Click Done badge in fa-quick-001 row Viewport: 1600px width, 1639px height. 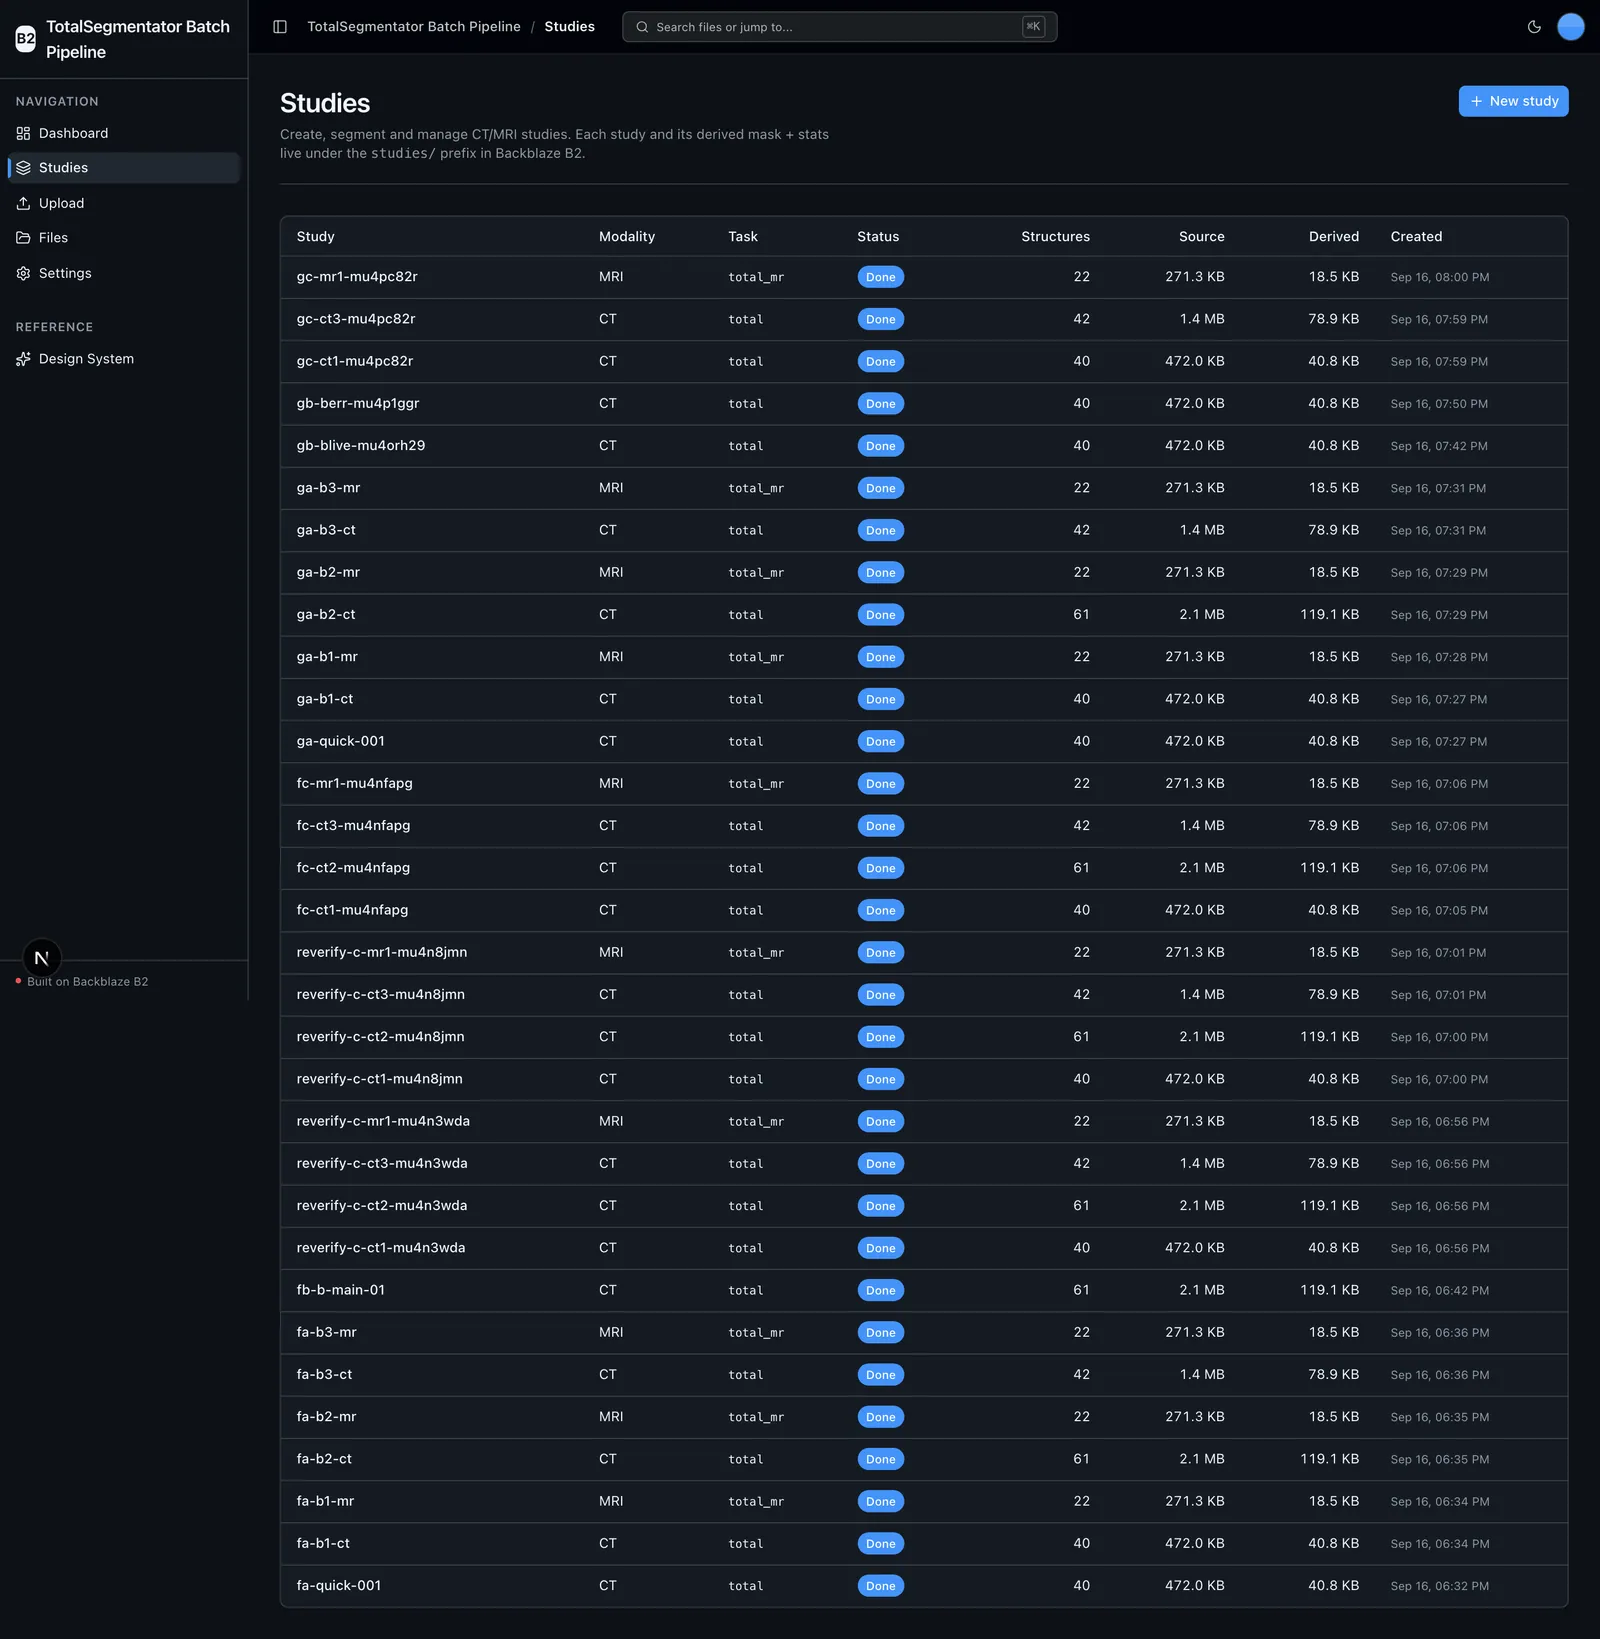coord(880,1586)
